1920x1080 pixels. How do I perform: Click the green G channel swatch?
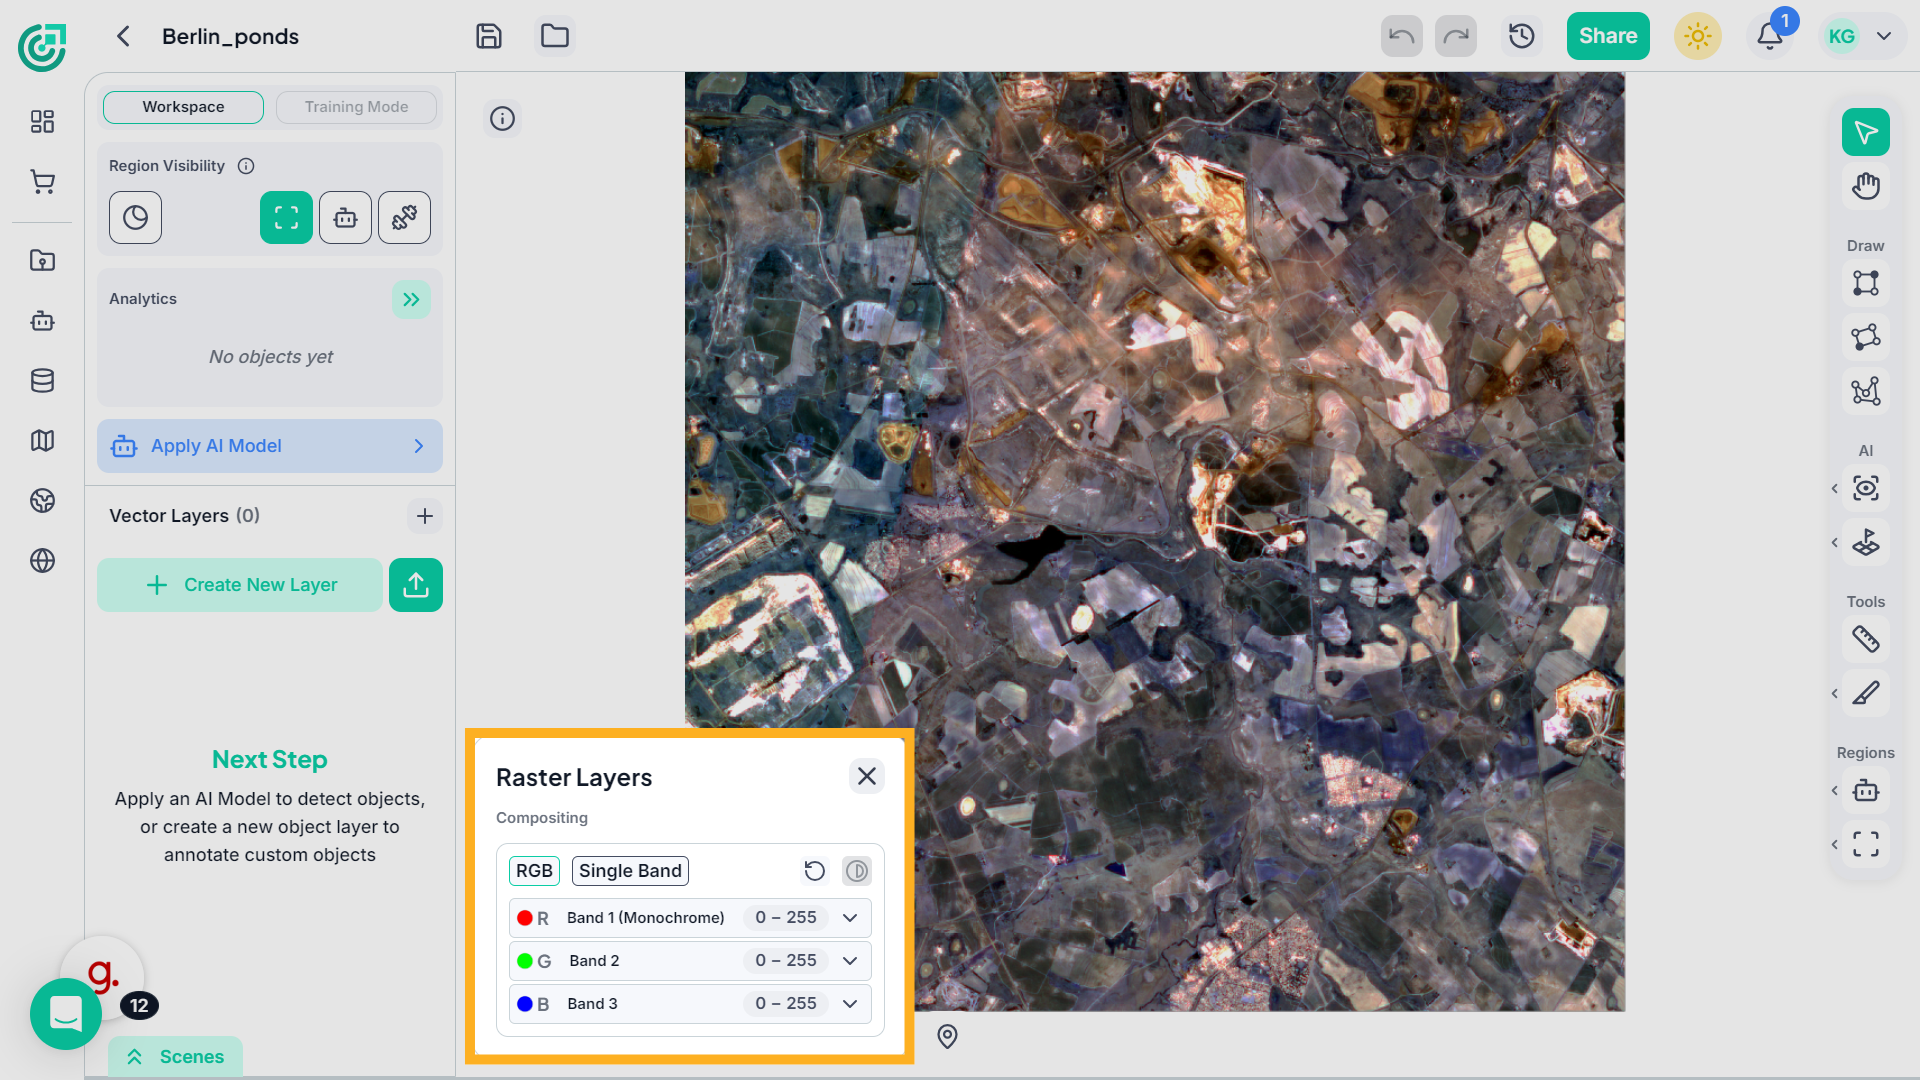[x=525, y=961]
